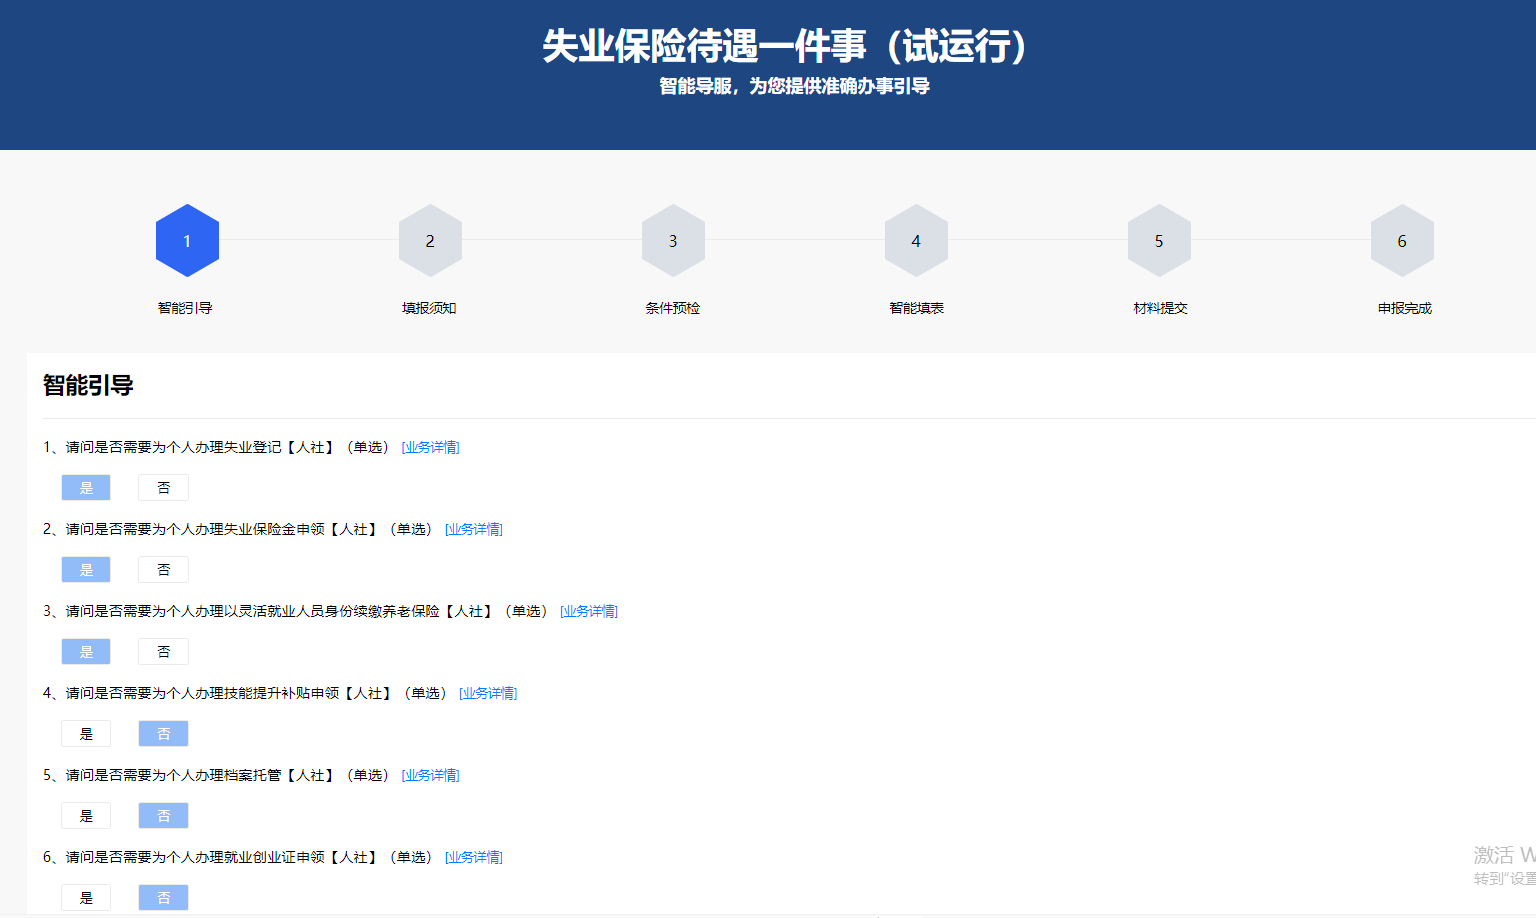The height and width of the screenshot is (918, 1536).
Task: Select 否 for the 续缴养老保险 question
Action: click(x=163, y=651)
